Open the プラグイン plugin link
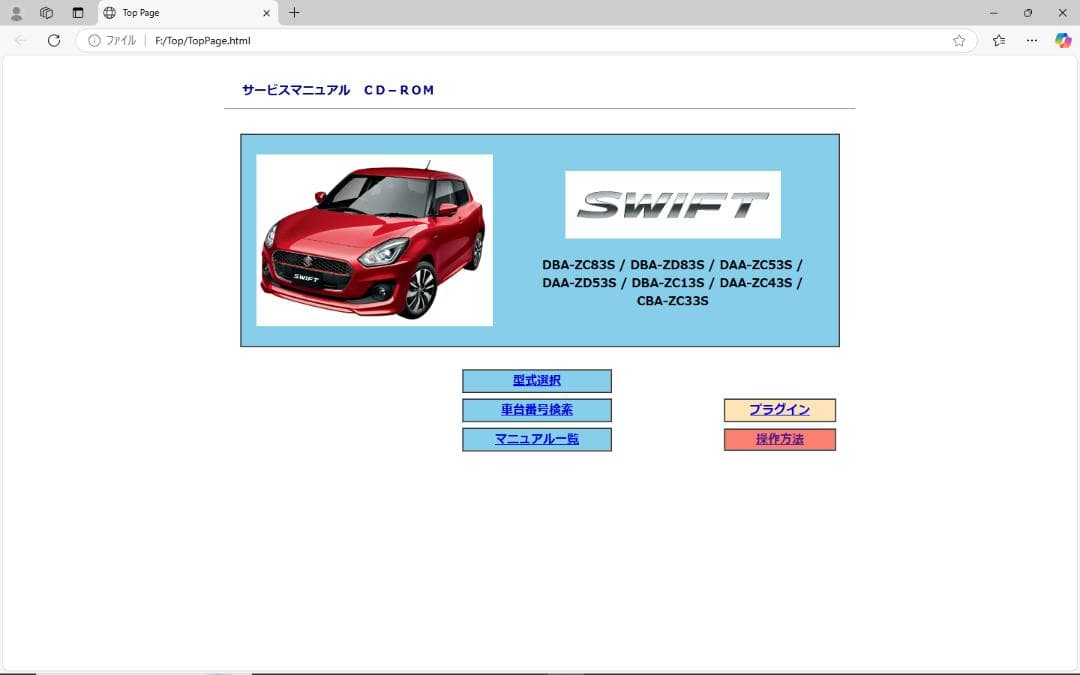 coord(779,410)
